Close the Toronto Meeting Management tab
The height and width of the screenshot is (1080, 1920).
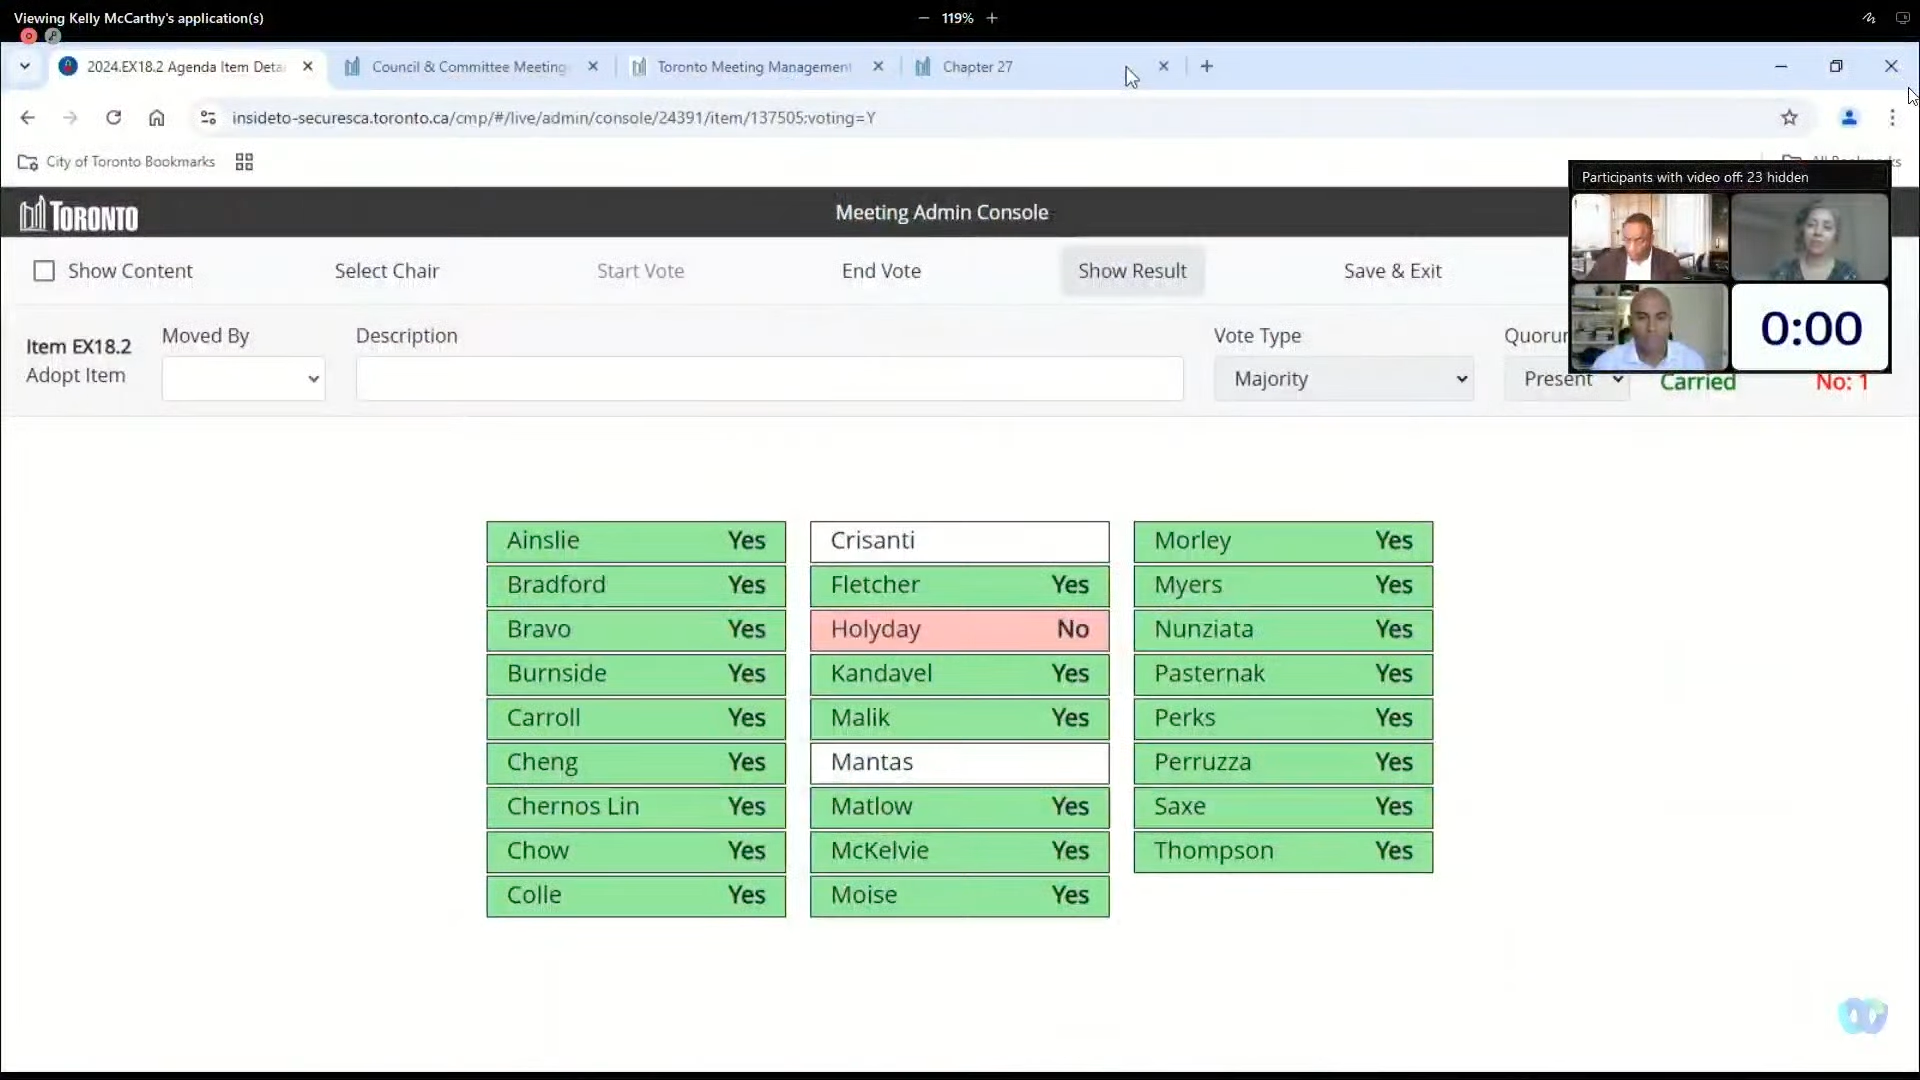click(x=878, y=66)
